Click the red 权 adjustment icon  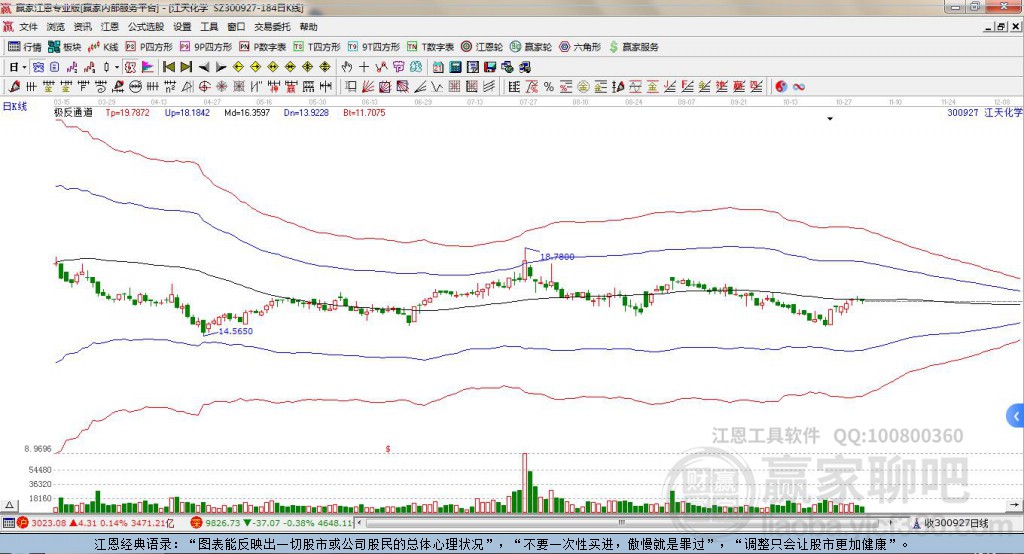tap(130, 67)
